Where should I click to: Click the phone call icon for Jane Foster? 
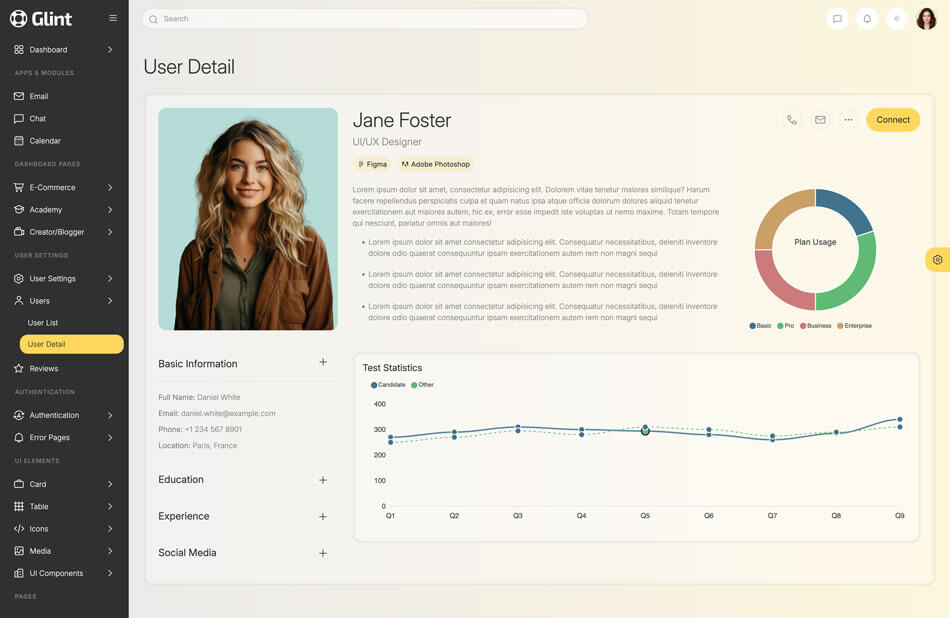(x=792, y=120)
